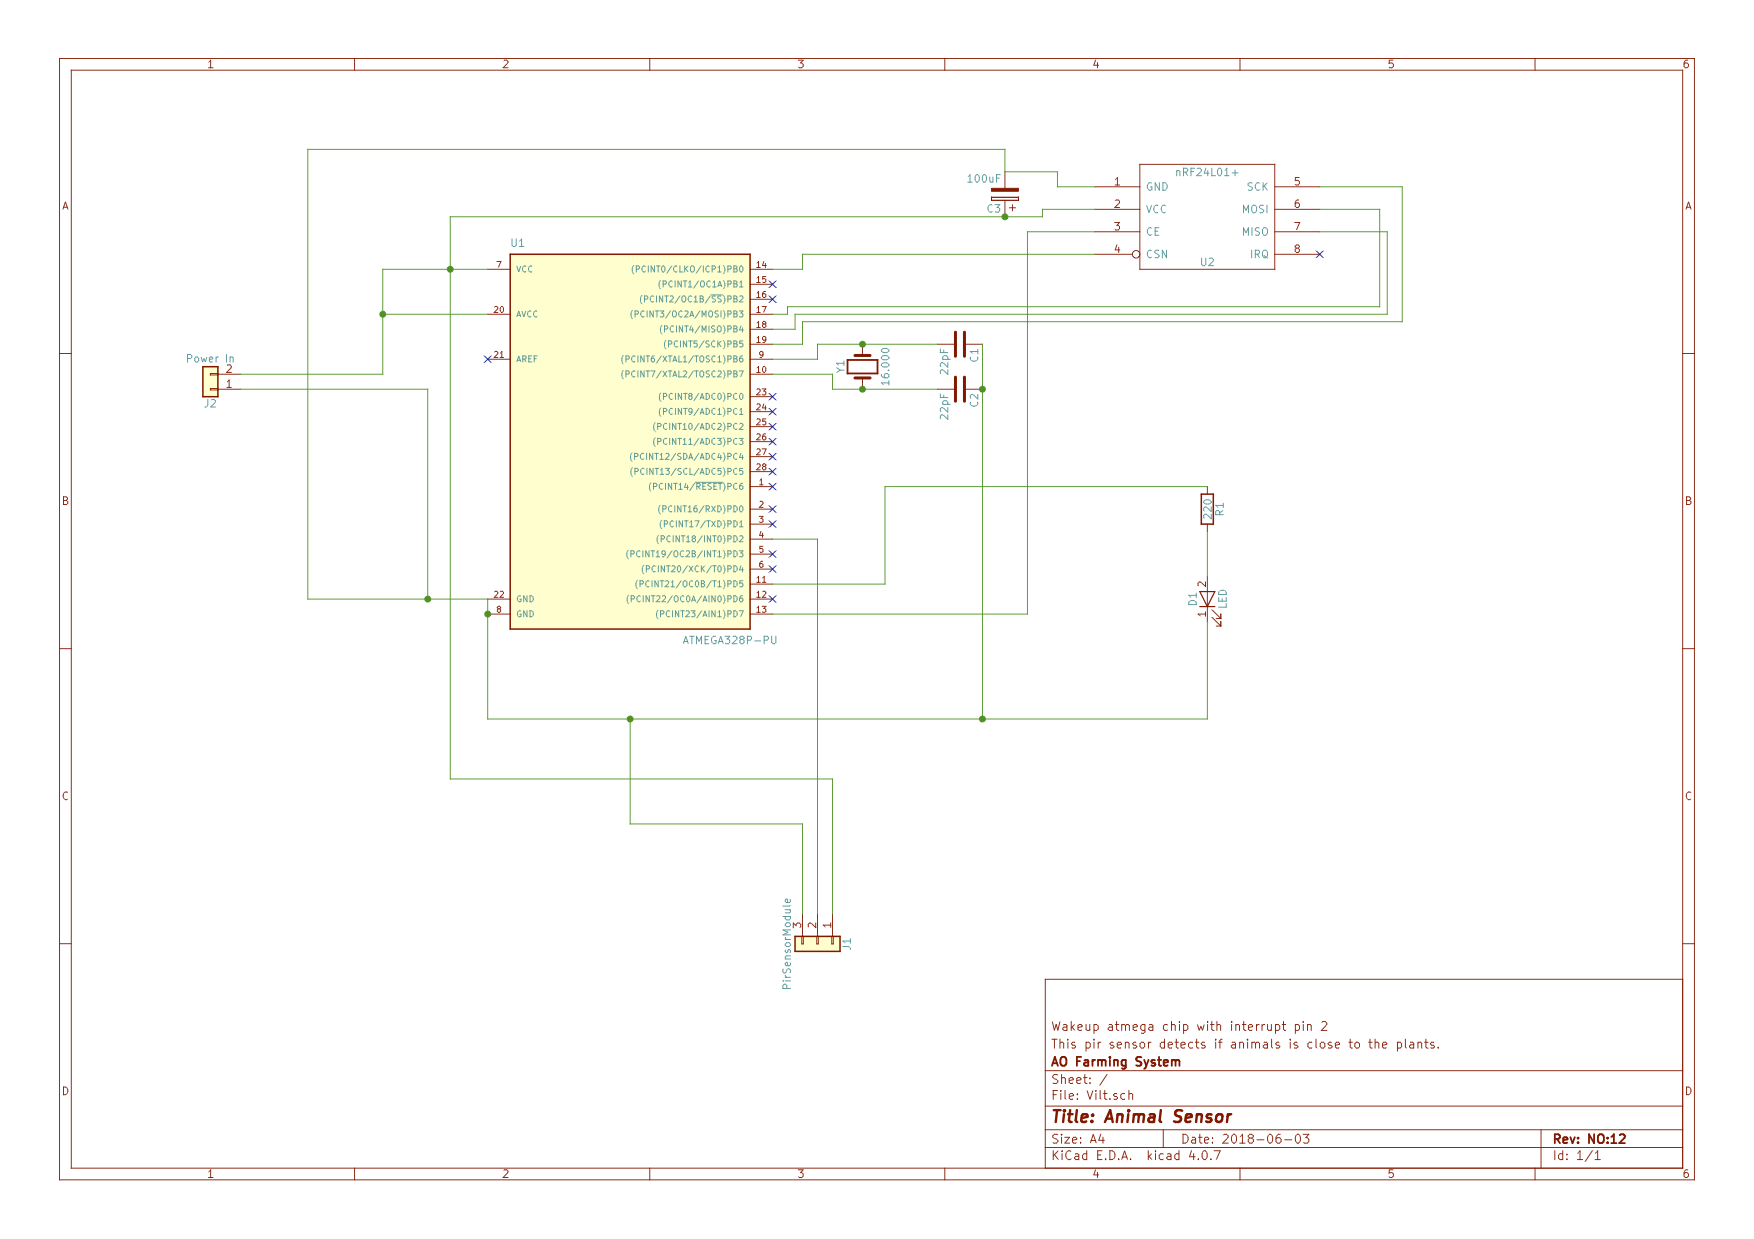Click the no-connect marker on IRQ pin 8

tap(1319, 254)
